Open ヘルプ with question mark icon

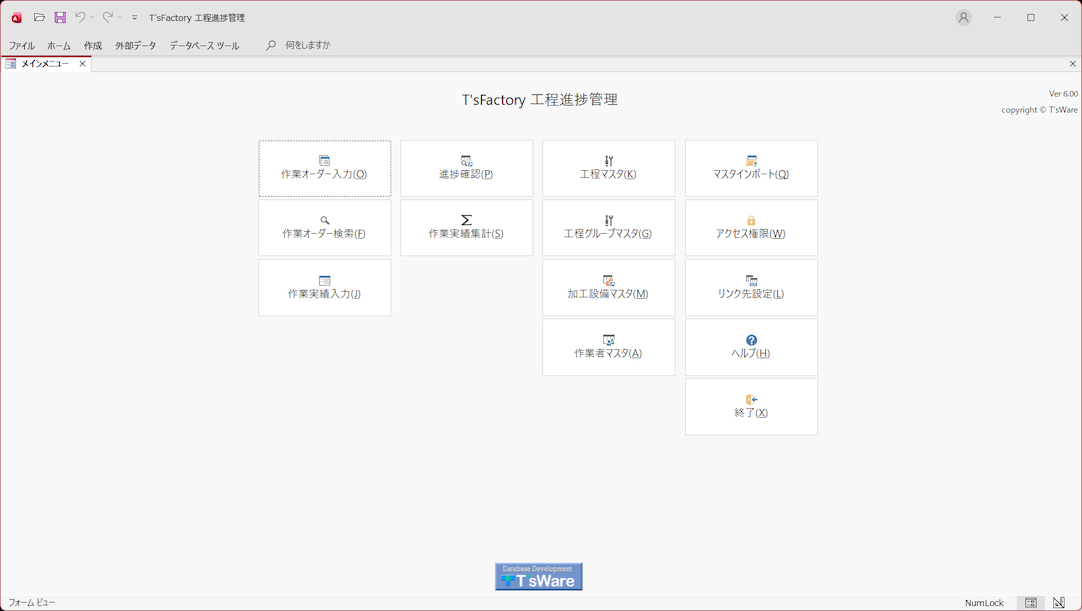point(751,347)
